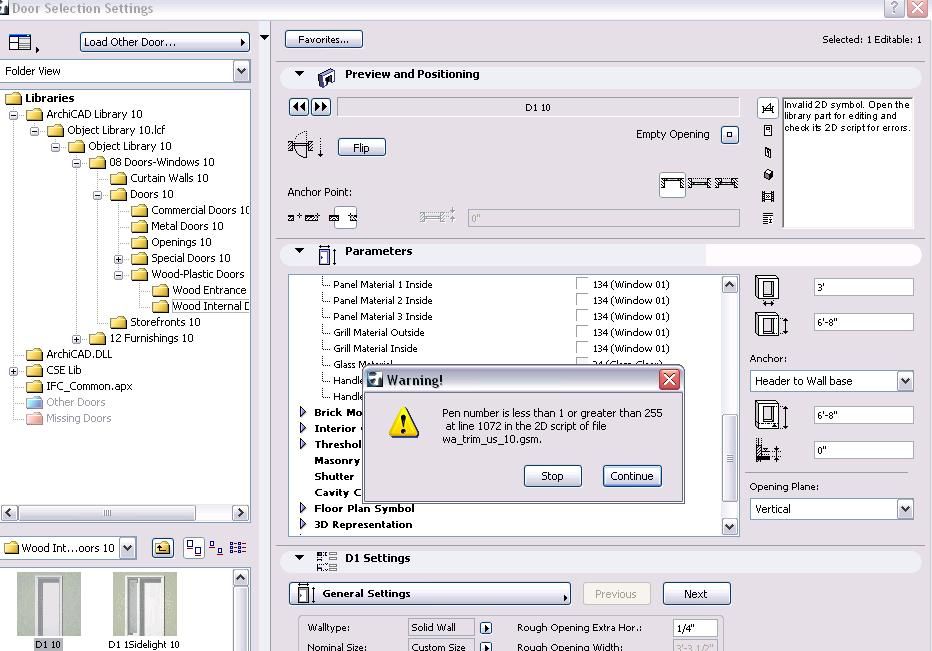932x651 pixels.
Task: Select the Storefronts 10 folder
Action: pyautogui.click(x=165, y=322)
